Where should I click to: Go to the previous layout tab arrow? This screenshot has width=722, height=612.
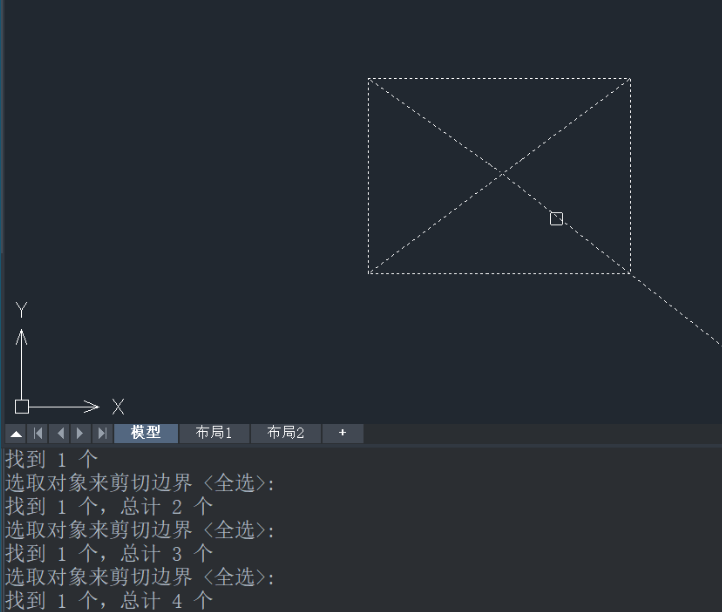pos(59,434)
